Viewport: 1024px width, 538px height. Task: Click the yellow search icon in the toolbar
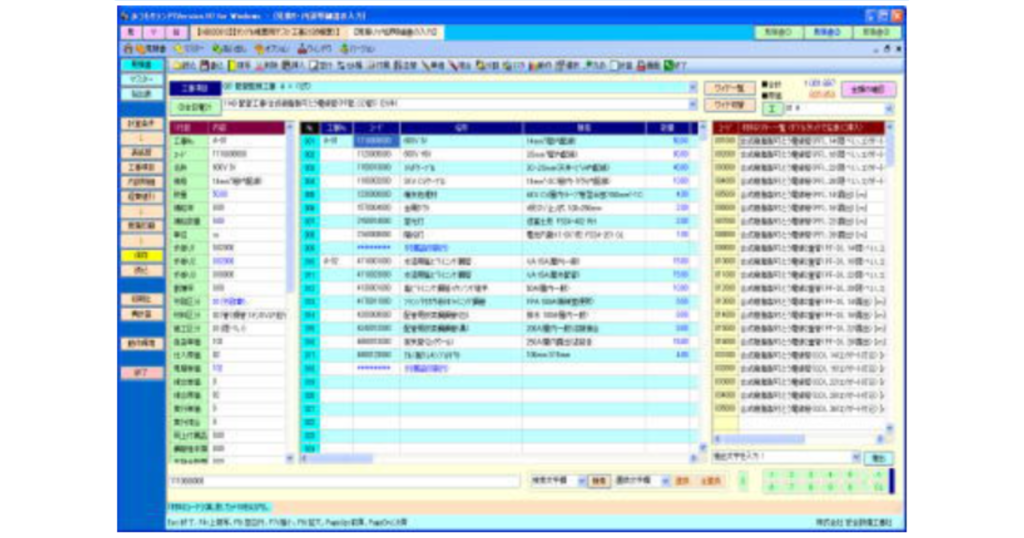point(231,64)
